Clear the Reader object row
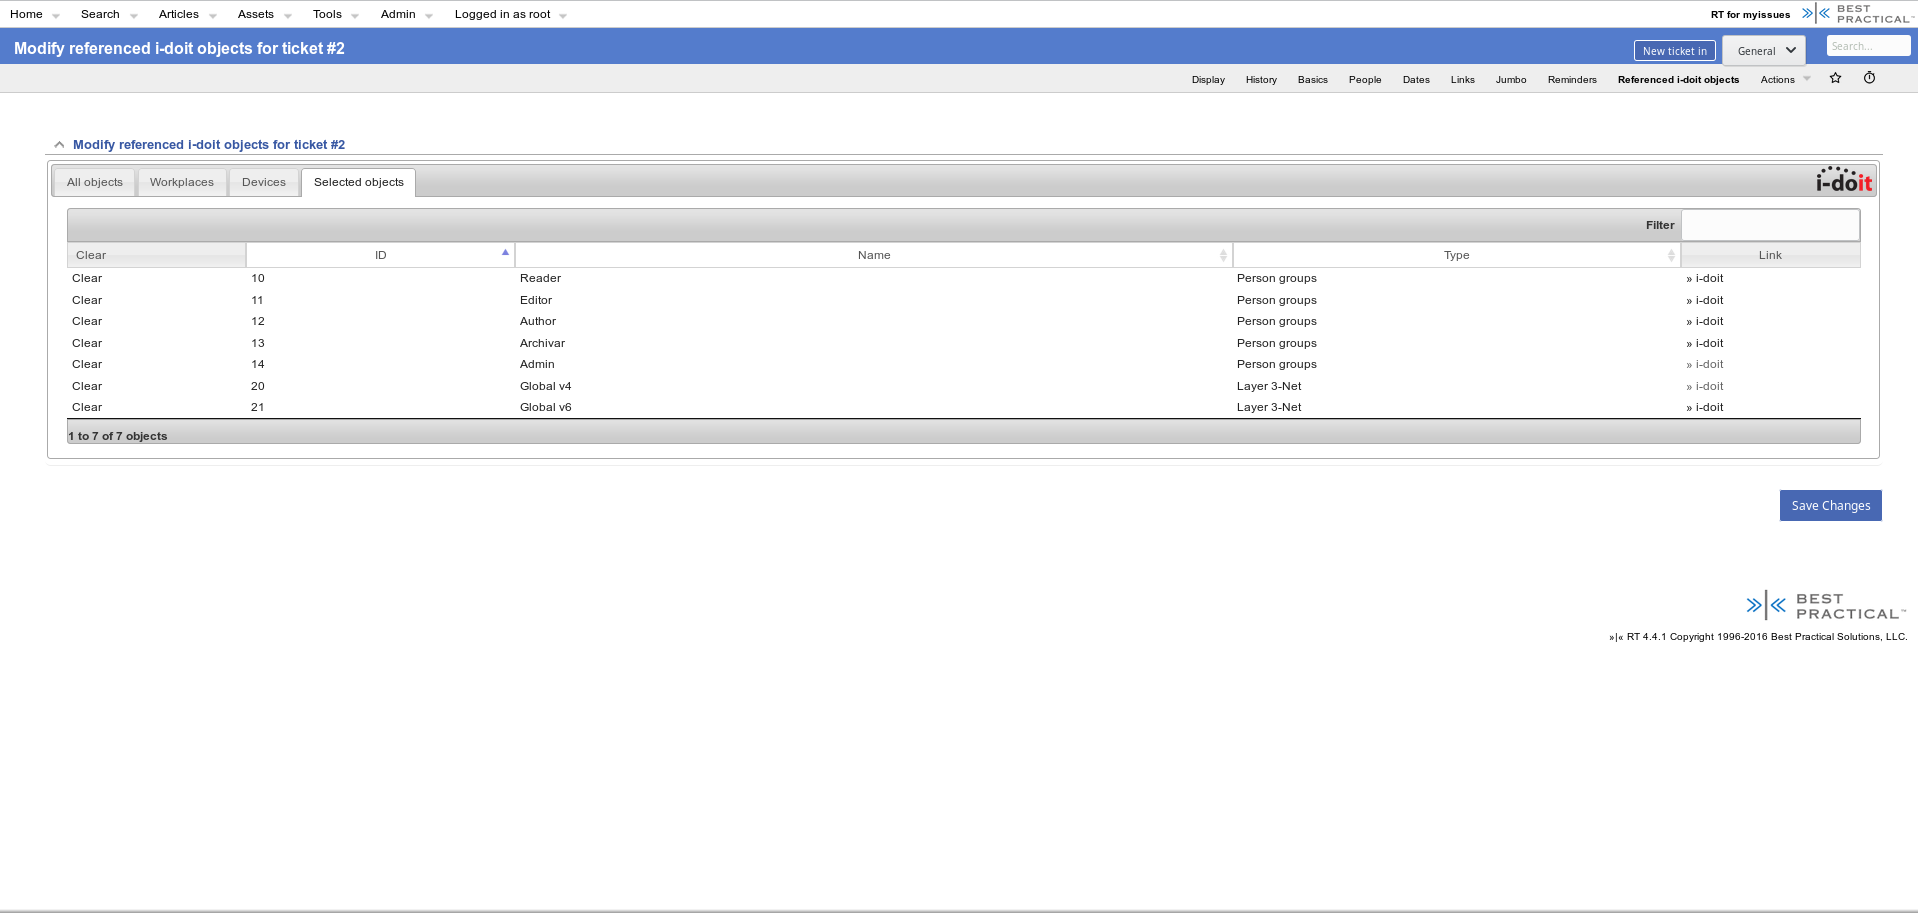This screenshot has height=913, width=1918. [x=87, y=278]
